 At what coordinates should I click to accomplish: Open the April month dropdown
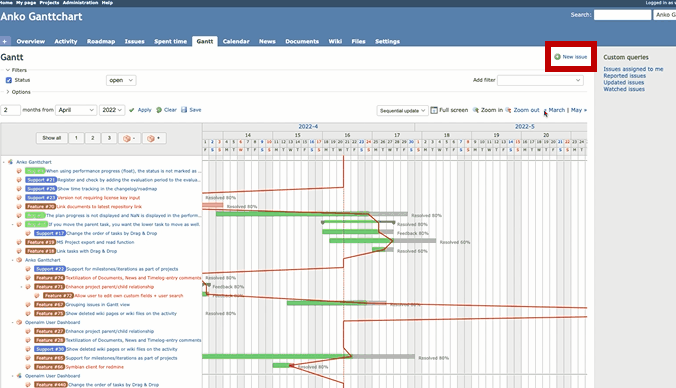76,110
